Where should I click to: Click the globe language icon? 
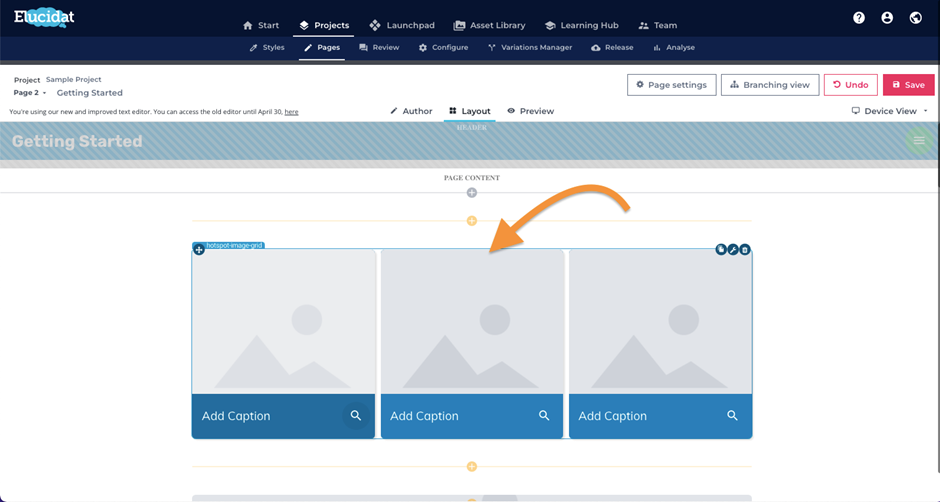(915, 18)
